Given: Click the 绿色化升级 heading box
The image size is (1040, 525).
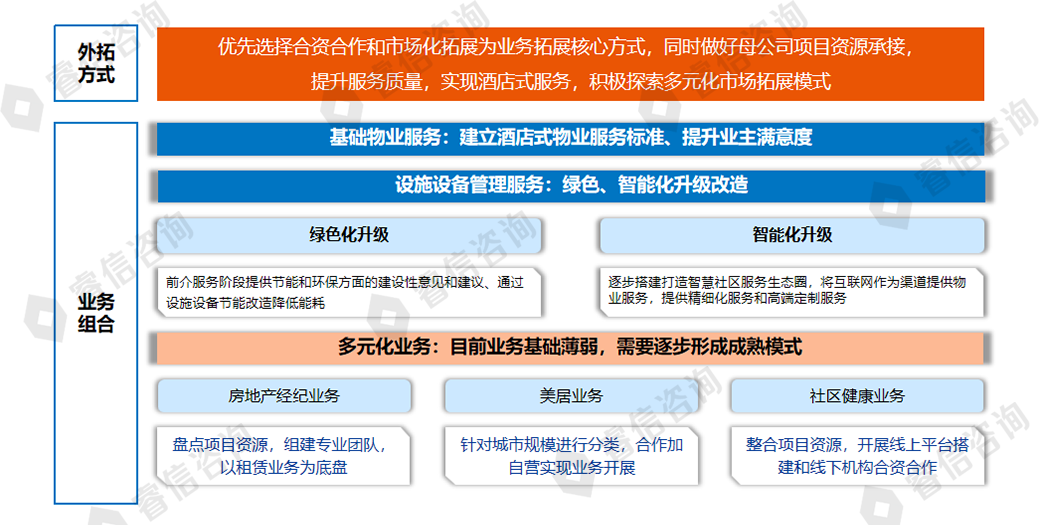Looking at the screenshot, I should tap(348, 236).
